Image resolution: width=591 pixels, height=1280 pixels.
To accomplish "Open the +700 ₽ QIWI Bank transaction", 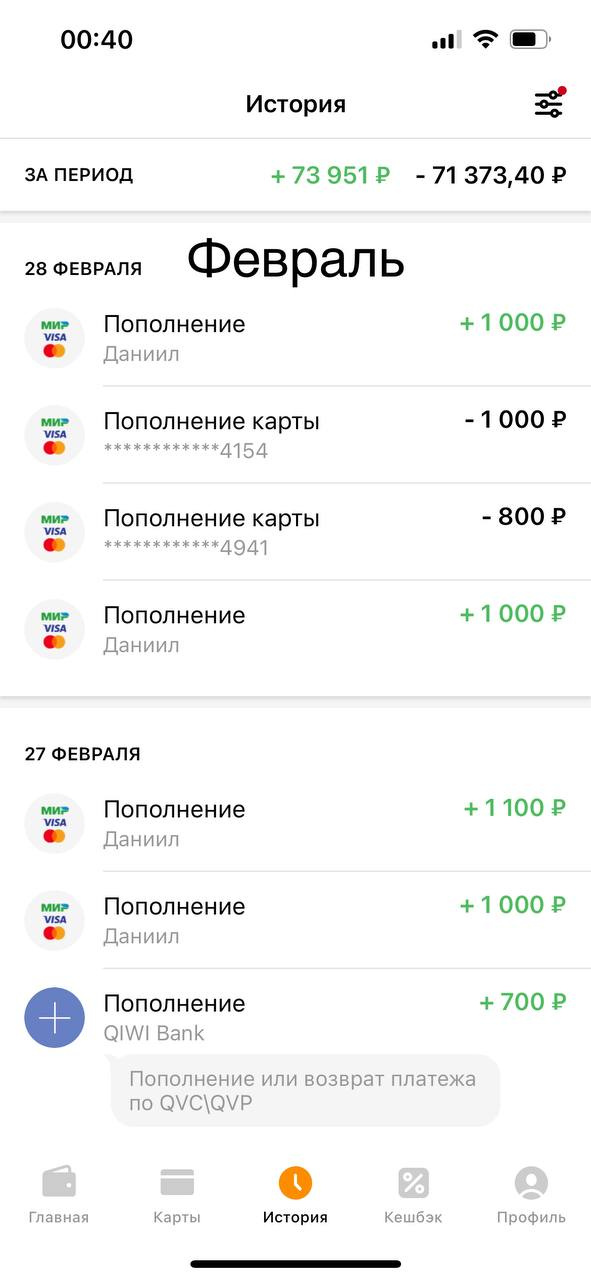I will [295, 1017].
